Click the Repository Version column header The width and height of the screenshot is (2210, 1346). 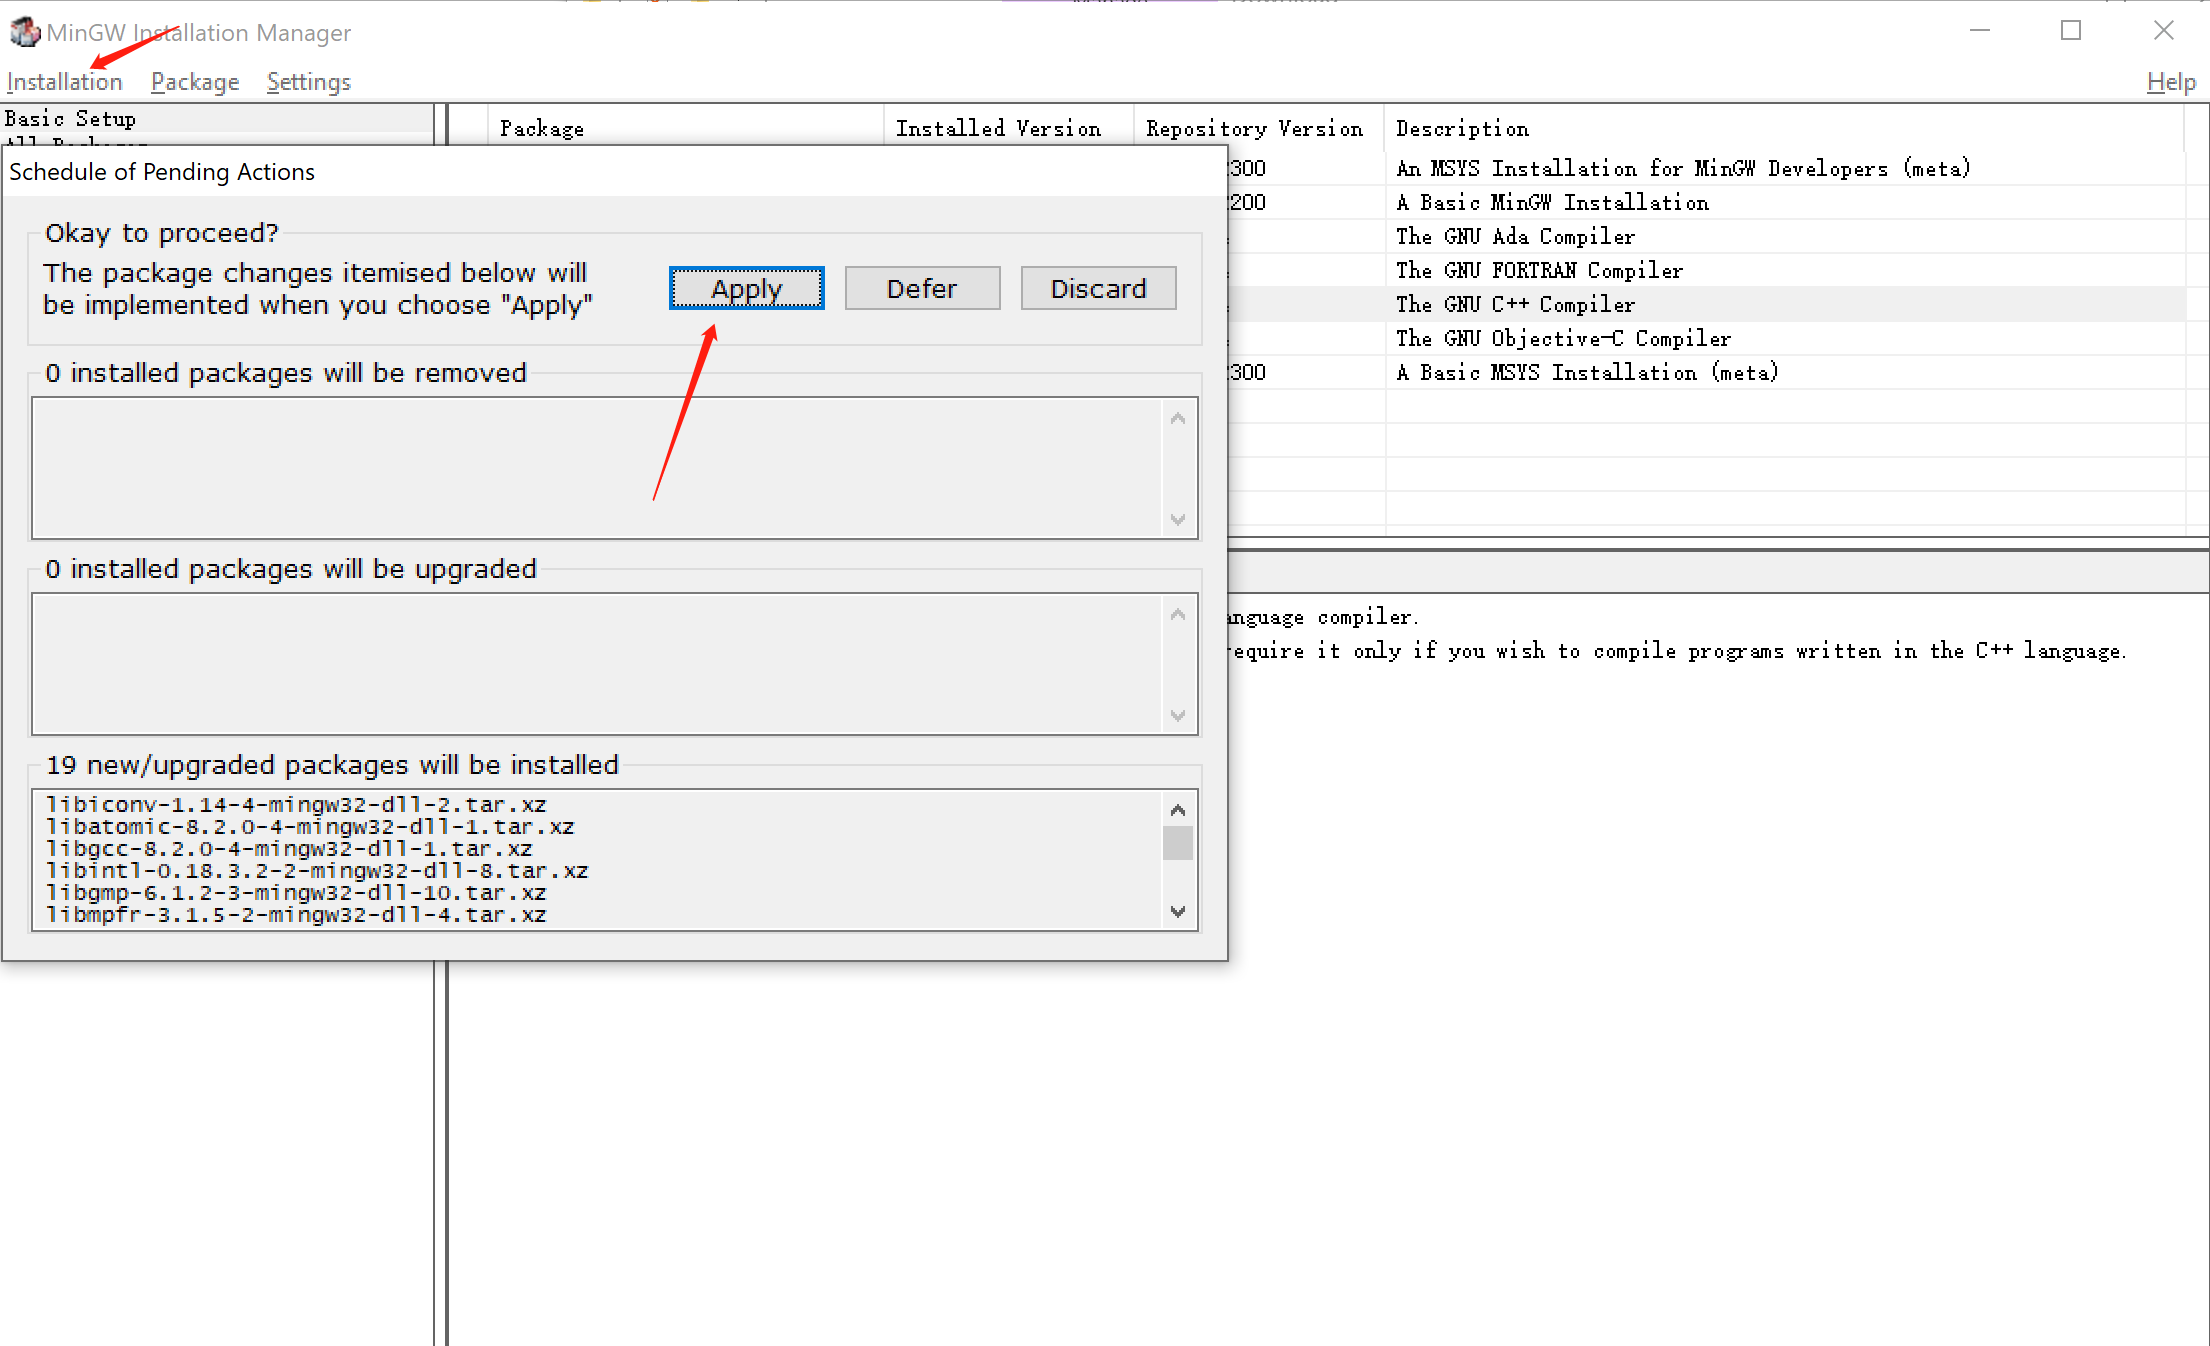pos(1254,129)
